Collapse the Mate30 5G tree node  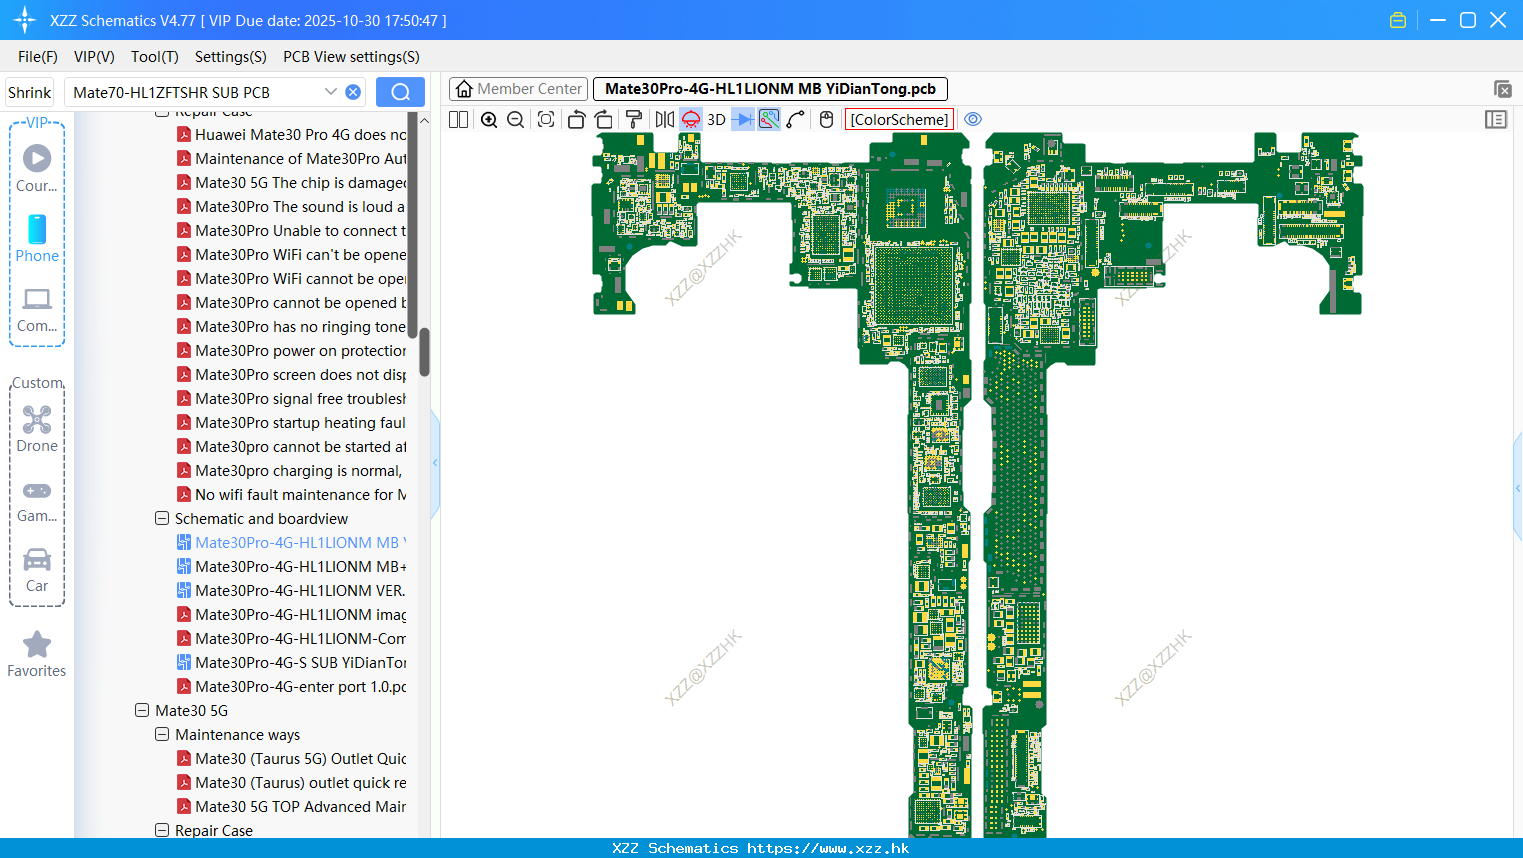pyautogui.click(x=142, y=710)
